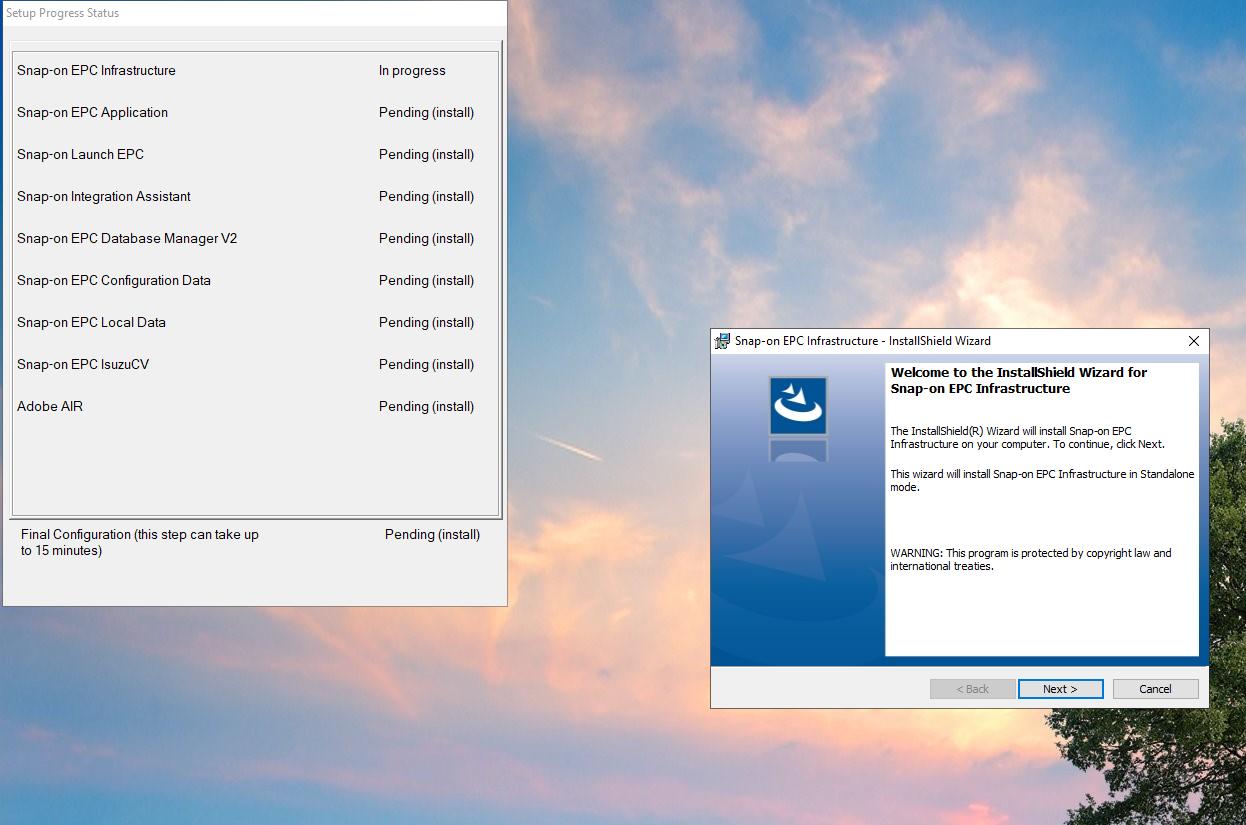
Task: Close the InstallShield Wizard window
Action: click(x=1193, y=341)
